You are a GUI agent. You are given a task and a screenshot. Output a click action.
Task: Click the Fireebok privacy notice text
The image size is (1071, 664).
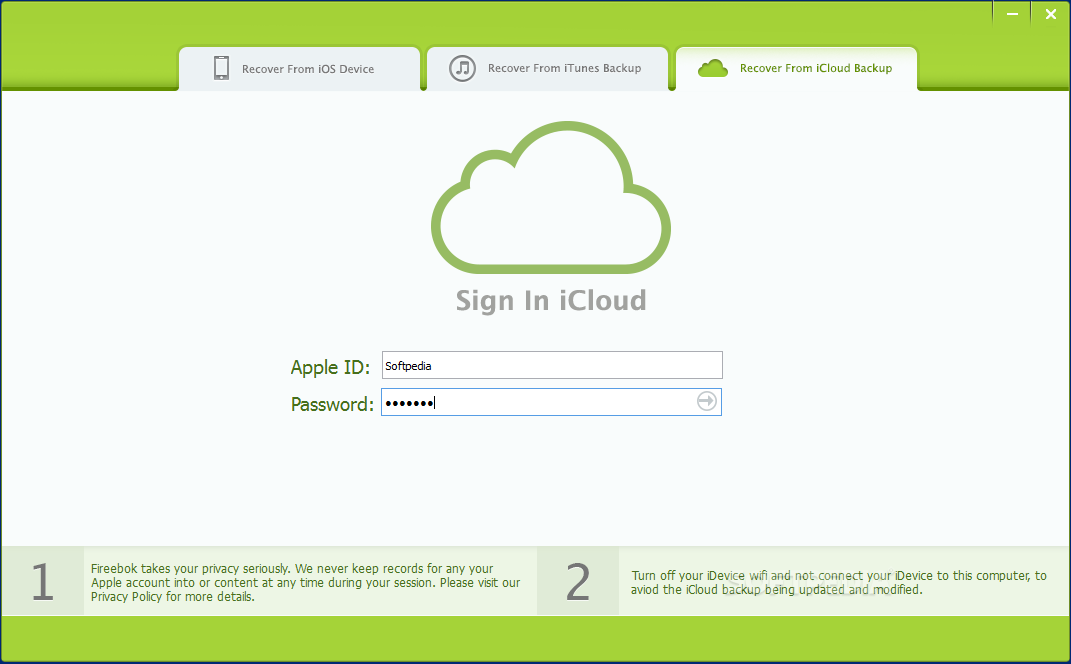305,582
